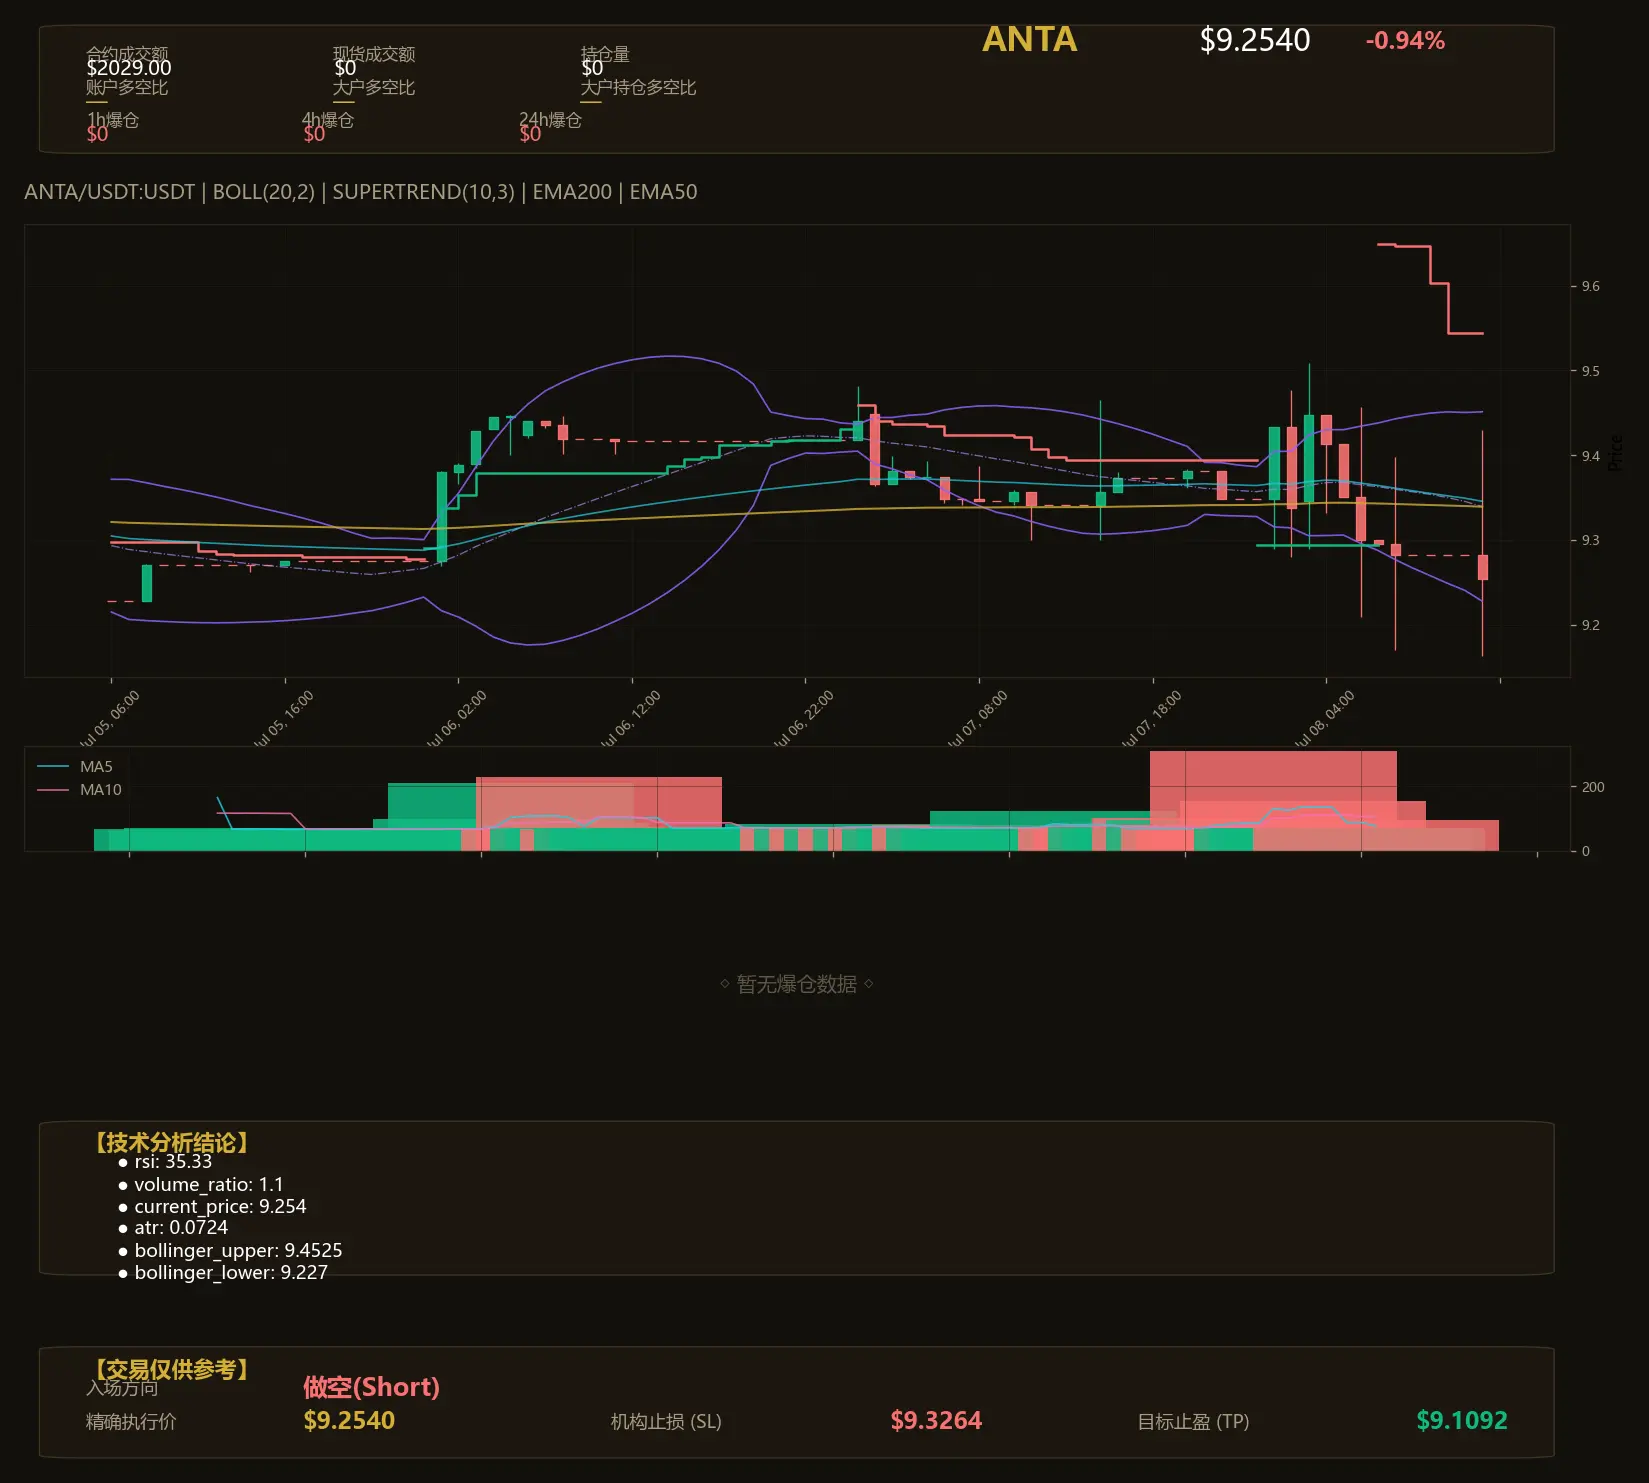Click the 机构止损 (SL) label
The image size is (1649, 1483).
click(666, 1421)
